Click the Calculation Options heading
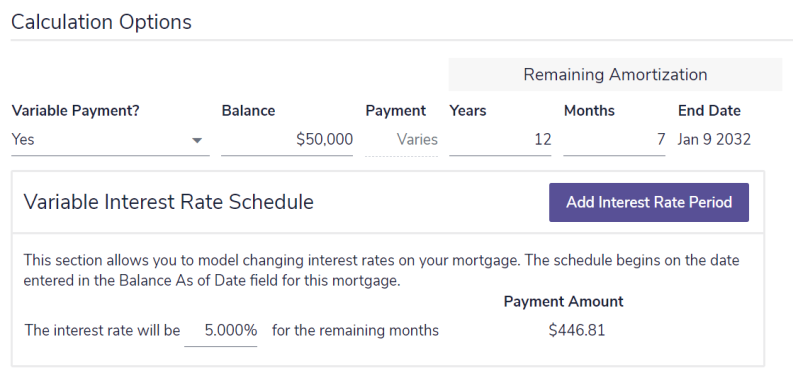Screen dimensions: 793x376 point(101,22)
